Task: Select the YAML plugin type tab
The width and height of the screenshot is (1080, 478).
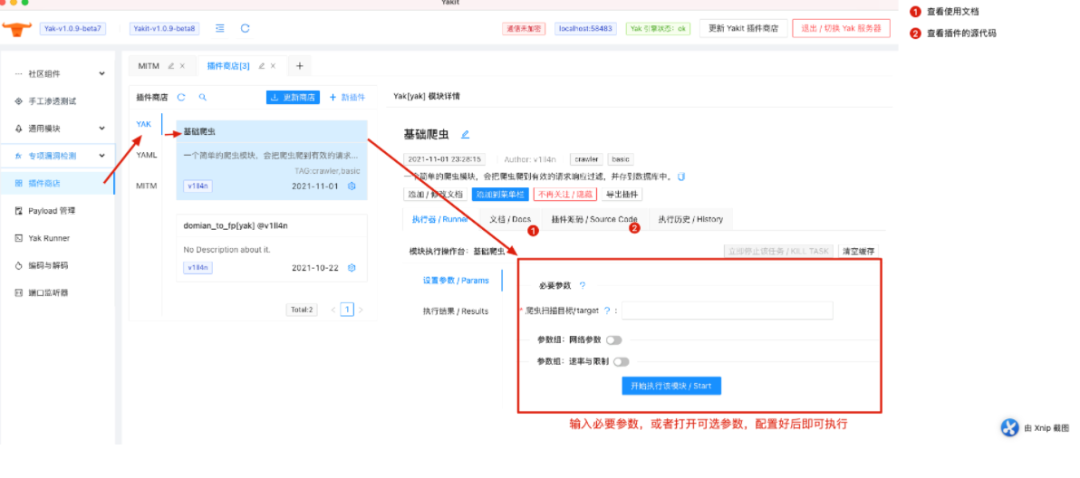Action: [146, 155]
